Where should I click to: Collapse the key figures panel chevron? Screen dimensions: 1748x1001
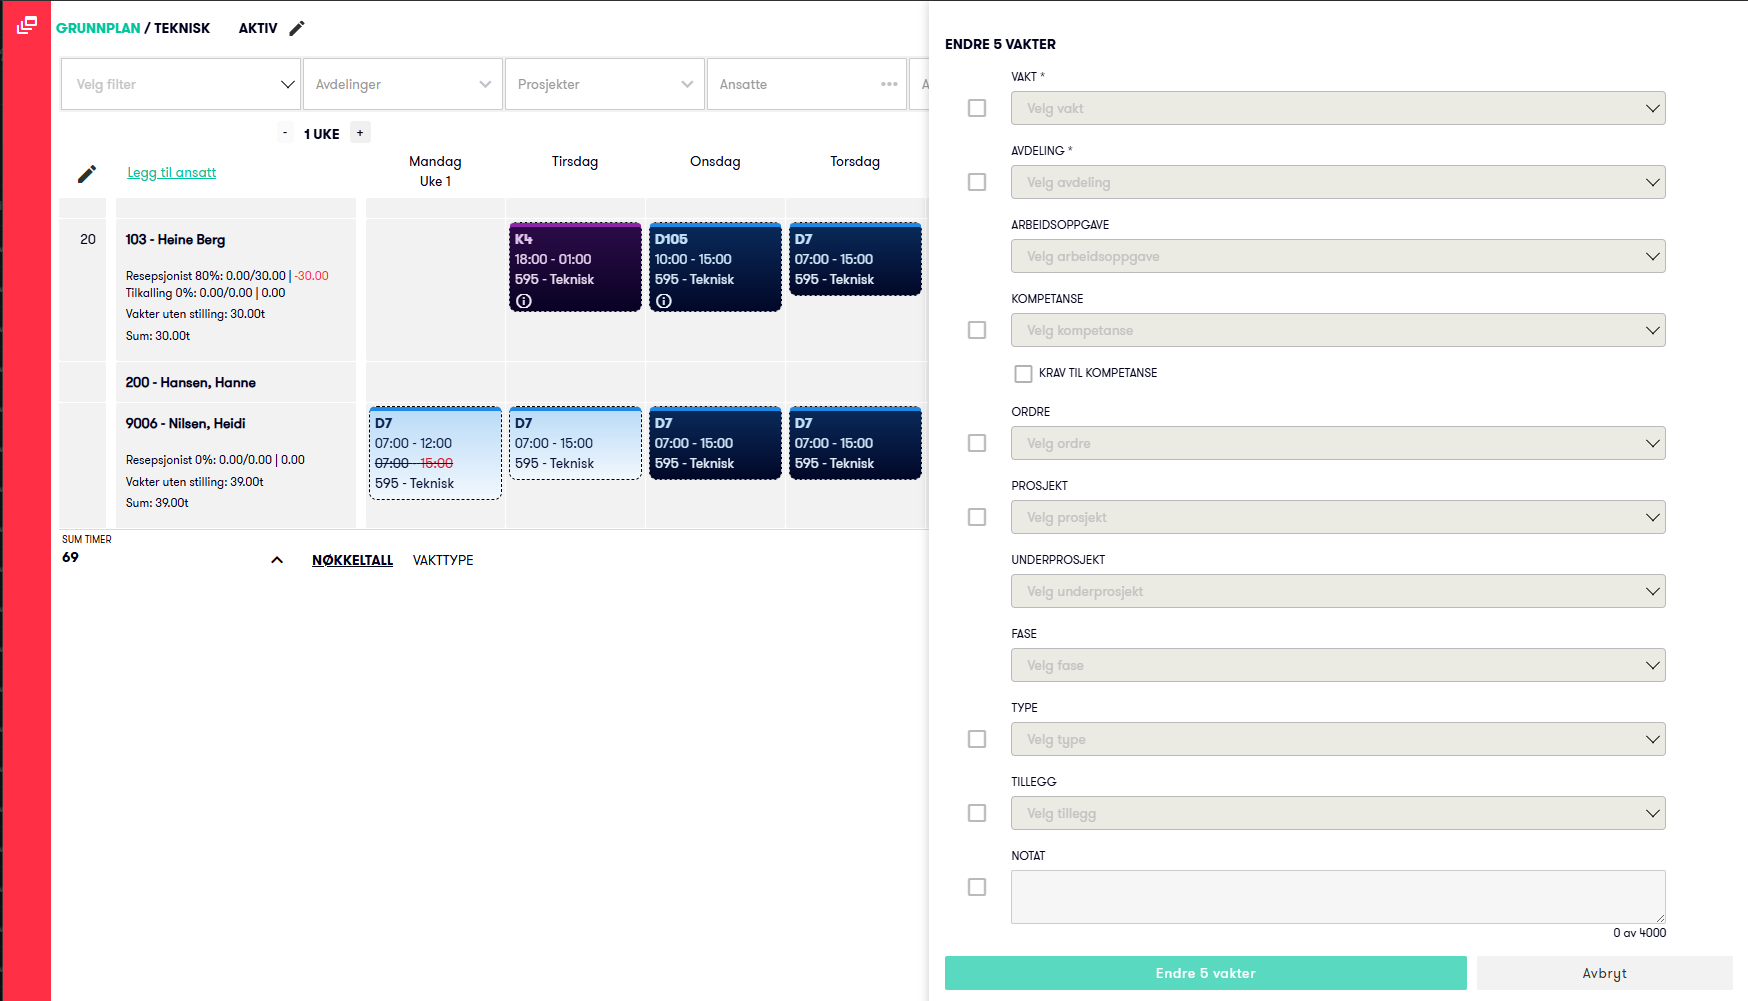click(x=277, y=560)
